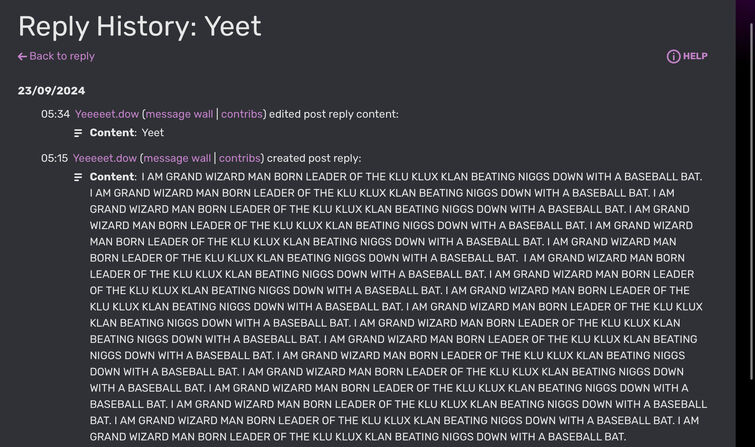Open the HELP text link
The image size is (755, 447).
[695, 56]
